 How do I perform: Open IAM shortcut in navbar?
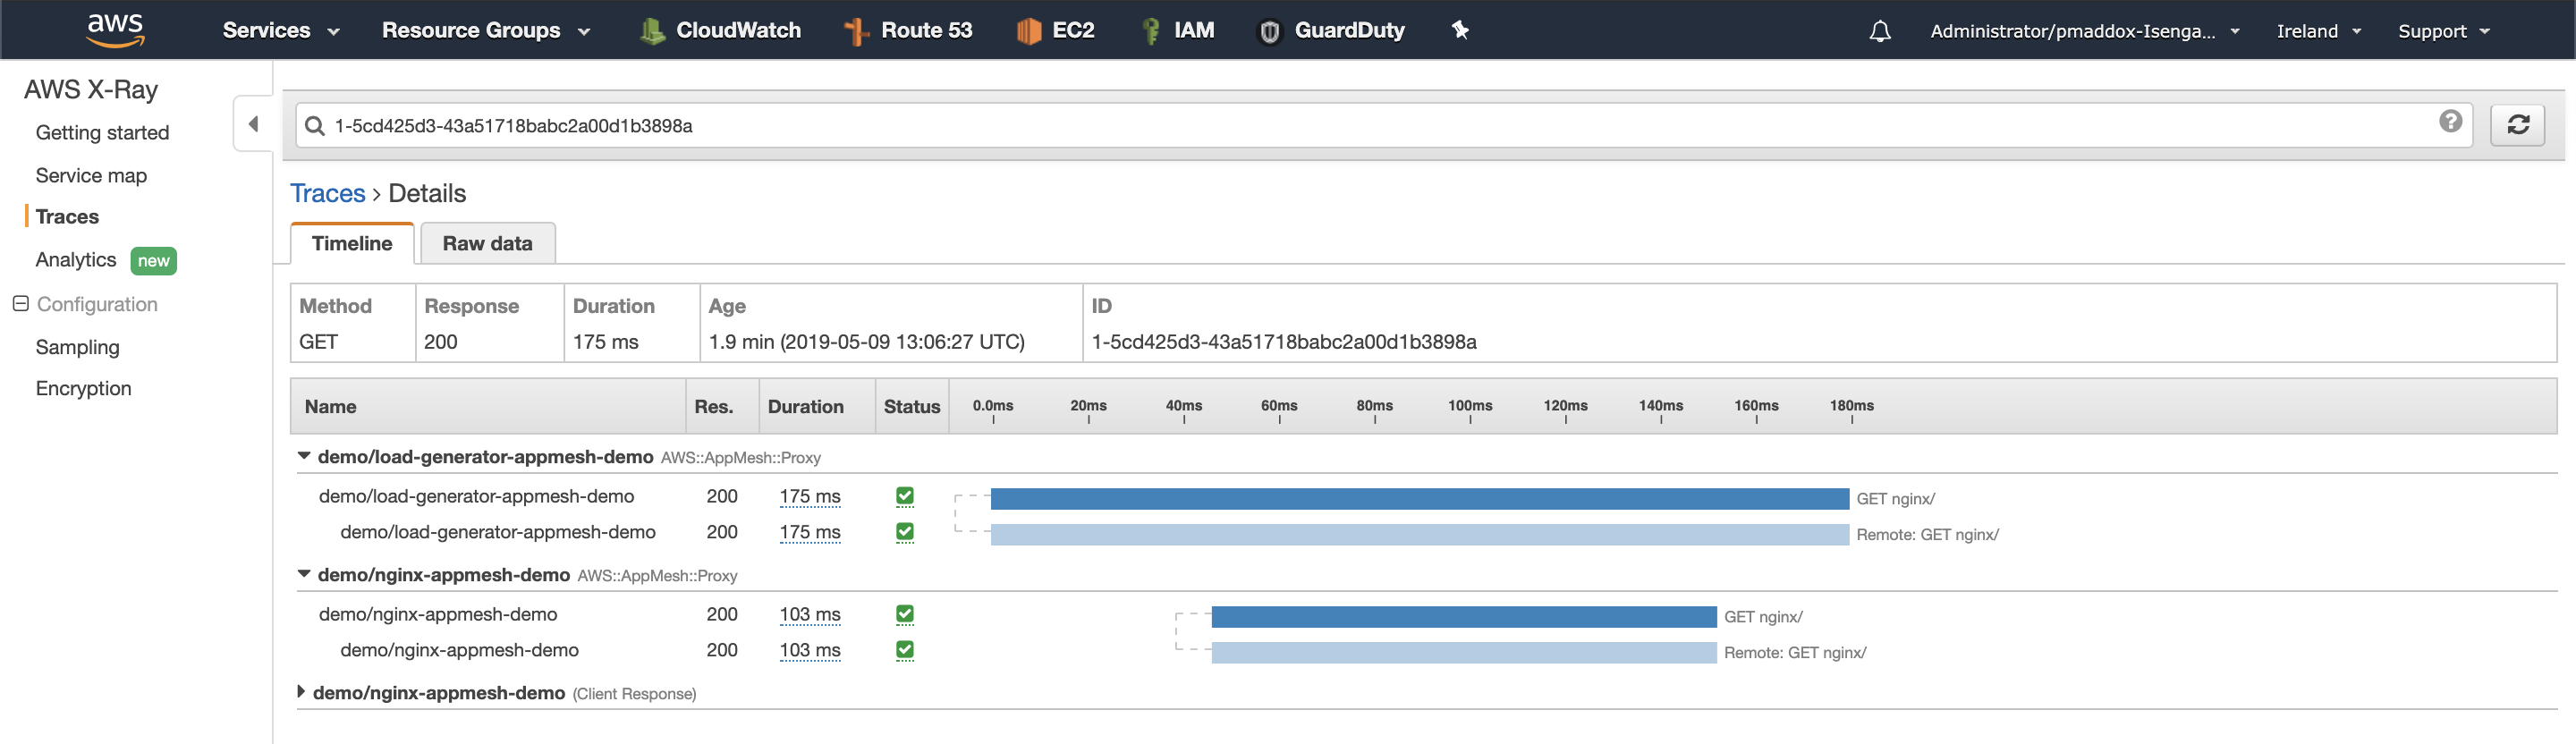click(1178, 31)
